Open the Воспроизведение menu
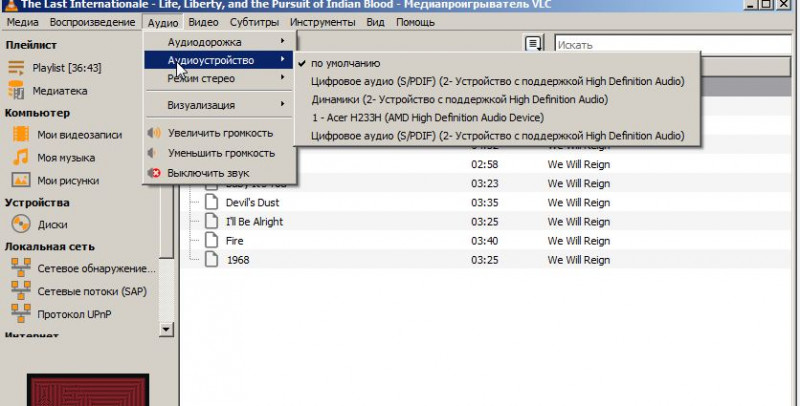The width and height of the screenshot is (800, 406). pyautogui.click(x=92, y=22)
